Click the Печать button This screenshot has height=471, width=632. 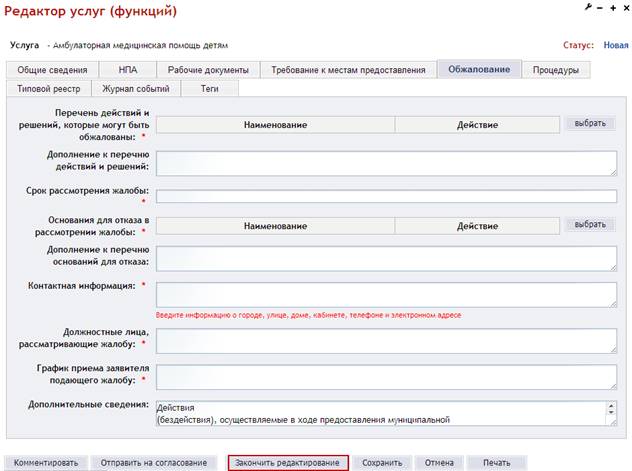click(x=497, y=463)
